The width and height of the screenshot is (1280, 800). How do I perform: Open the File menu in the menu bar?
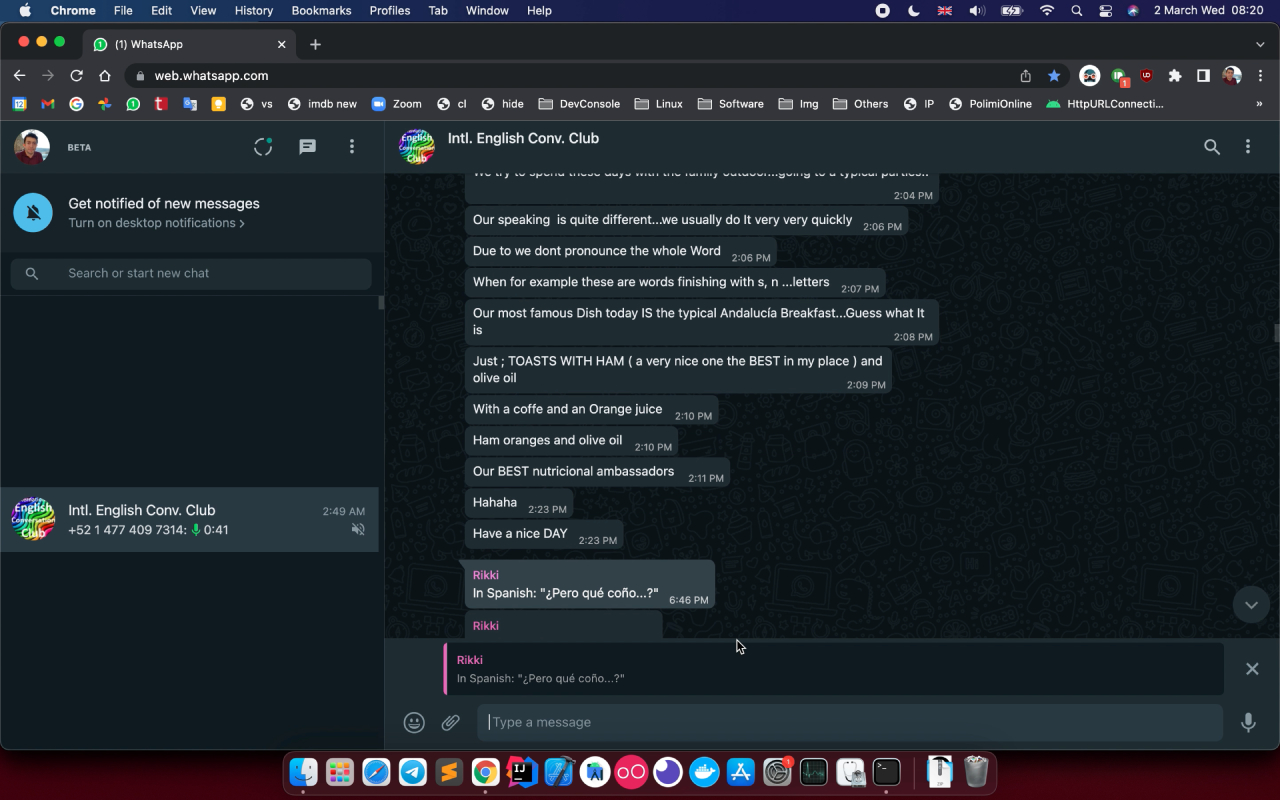pyautogui.click(x=123, y=11)
